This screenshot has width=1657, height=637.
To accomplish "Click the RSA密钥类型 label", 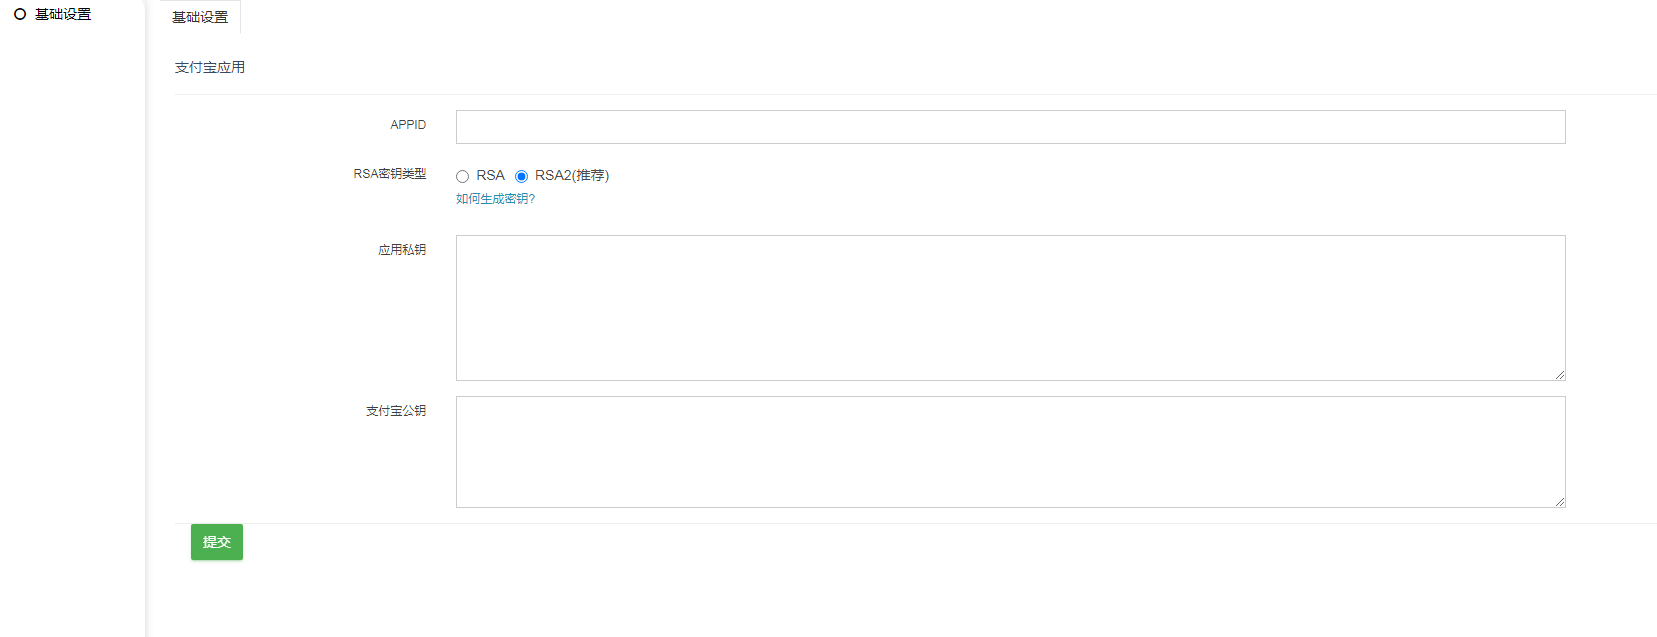I will [389, 174].
